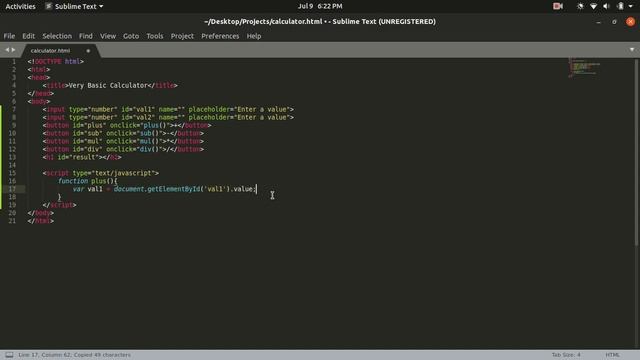Click onclick="div()" on line 12
The width and height of the screenshot is (640, 360).
click(x=134, y=149)
